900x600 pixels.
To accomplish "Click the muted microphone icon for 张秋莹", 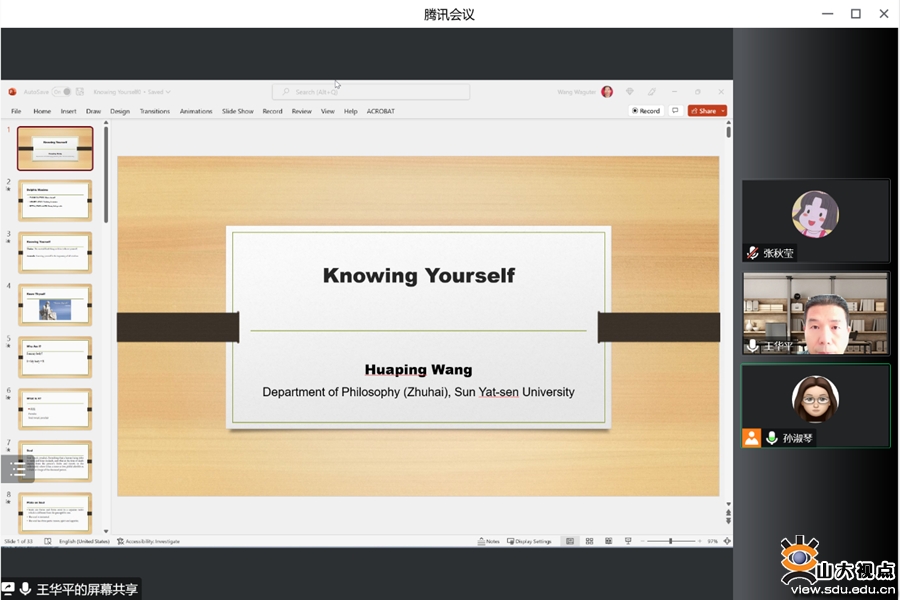I will pos(752,253).
